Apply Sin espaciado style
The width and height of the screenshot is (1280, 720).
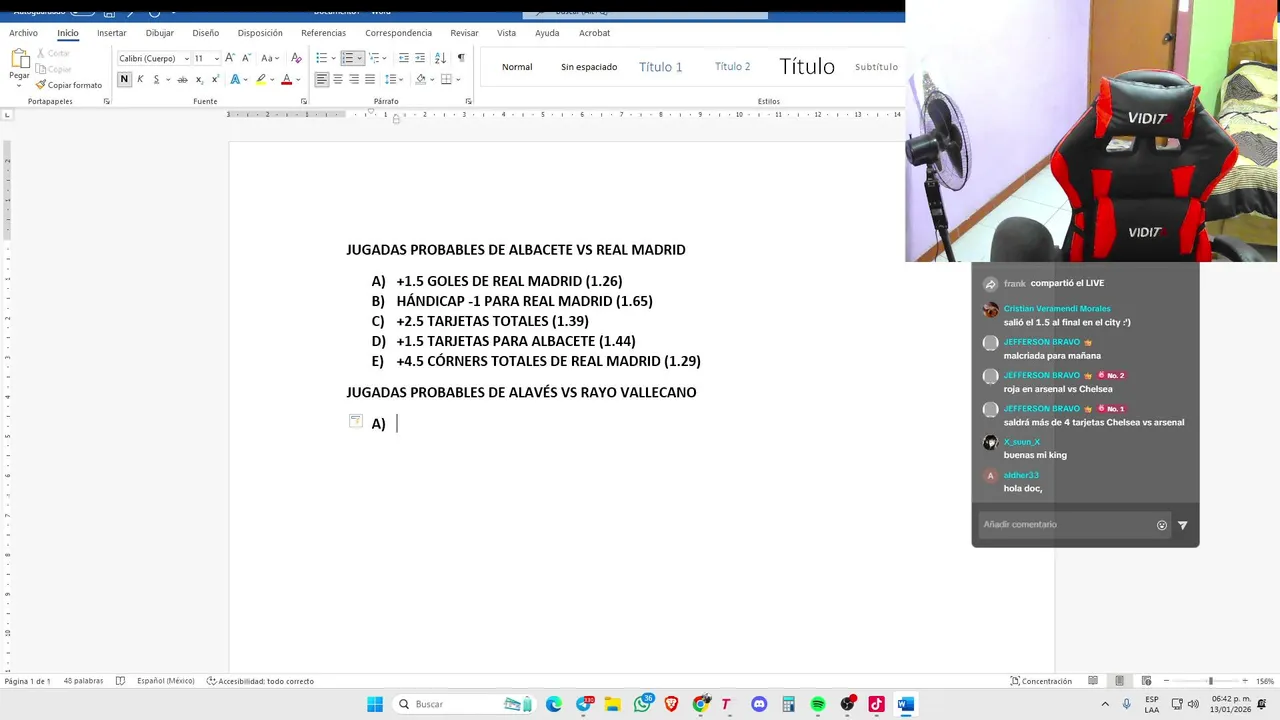[x=589, y=67]
